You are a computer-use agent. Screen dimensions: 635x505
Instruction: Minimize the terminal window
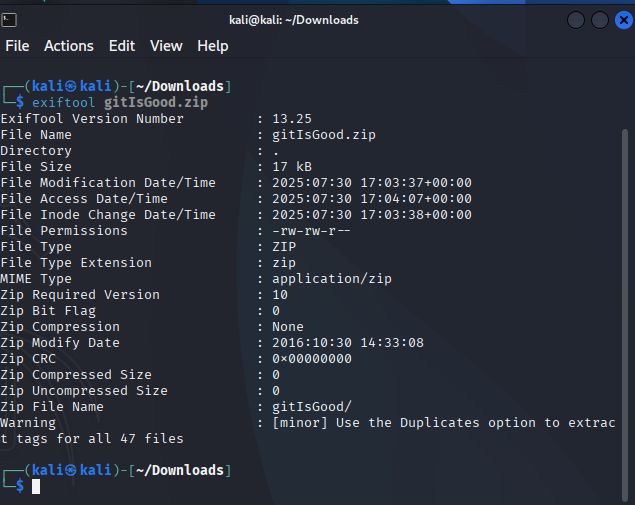point(576,20)
